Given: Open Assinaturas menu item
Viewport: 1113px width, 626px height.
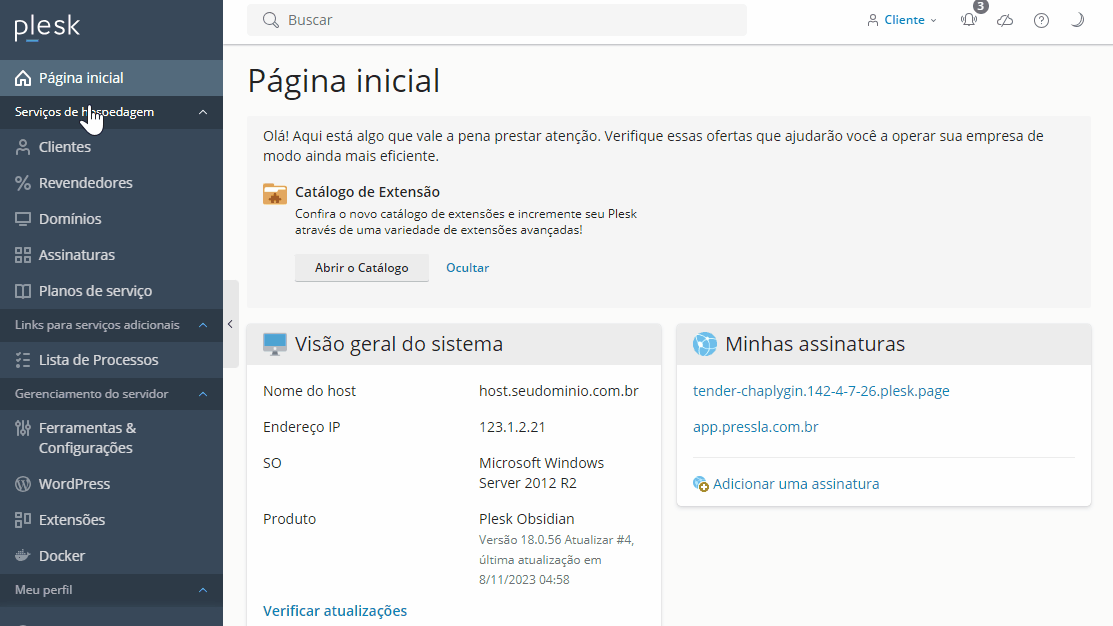Looking at the screenshot, I should 111,255.
